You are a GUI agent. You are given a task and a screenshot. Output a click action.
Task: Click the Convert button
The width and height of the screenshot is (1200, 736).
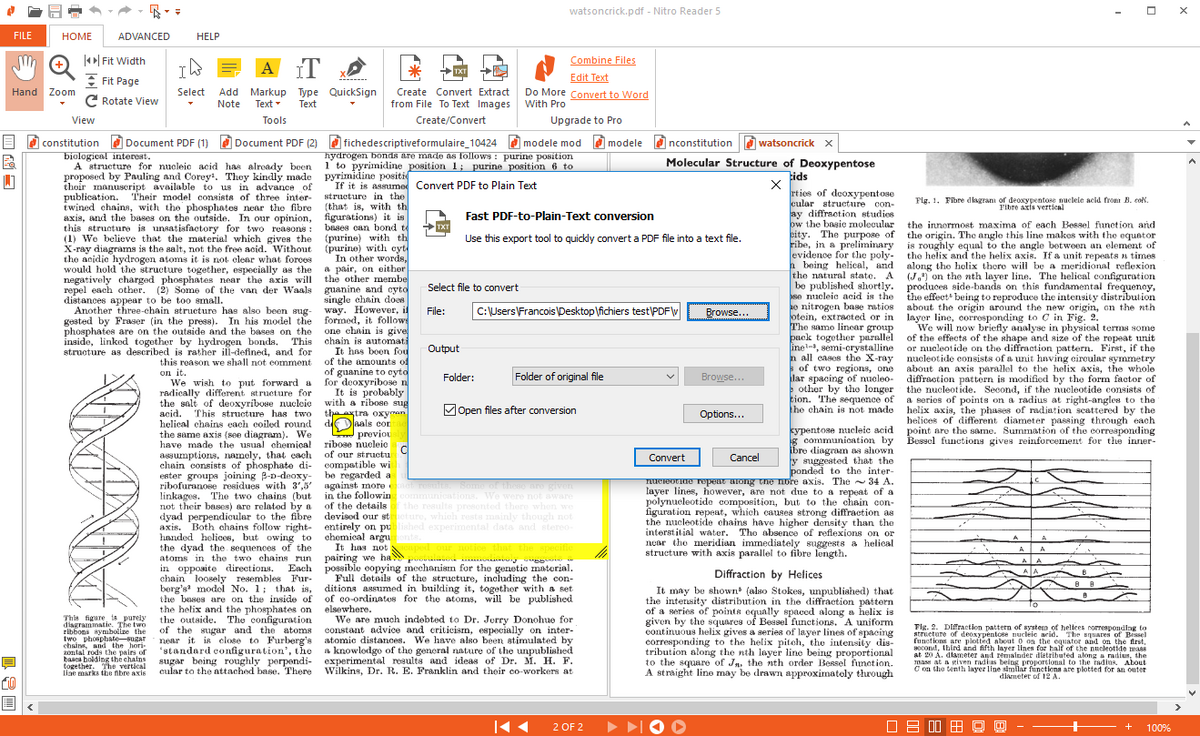click(667, 457)
